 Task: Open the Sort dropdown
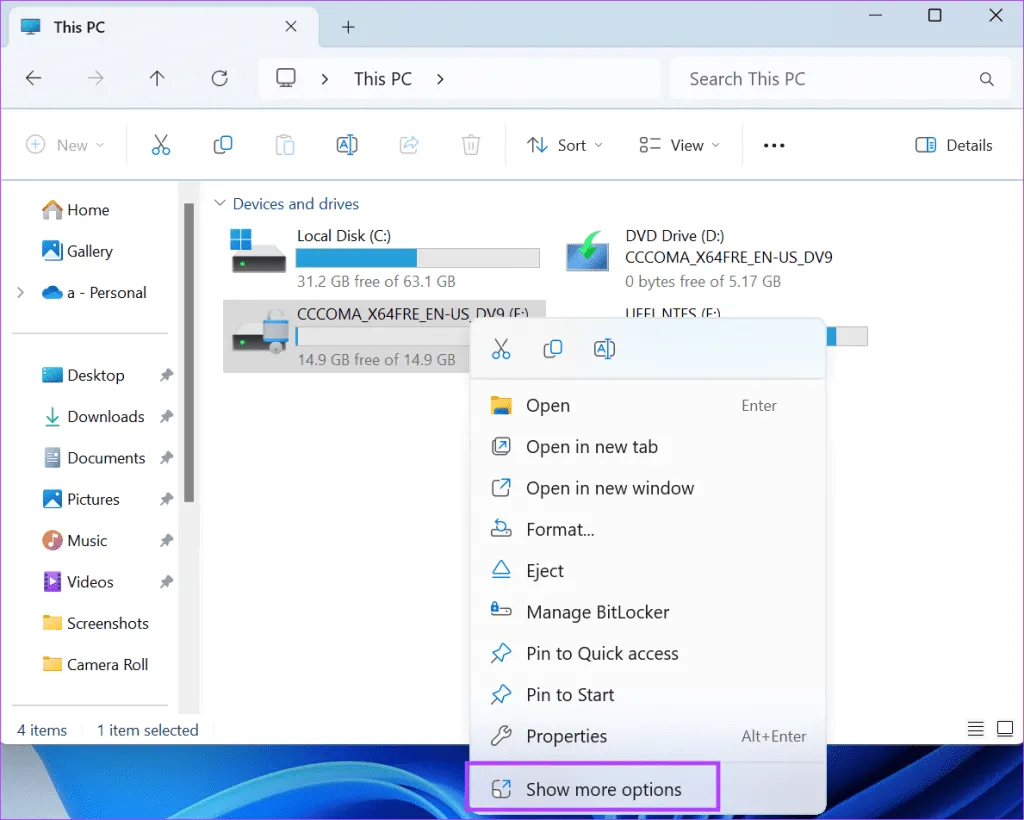click(565, 146)
